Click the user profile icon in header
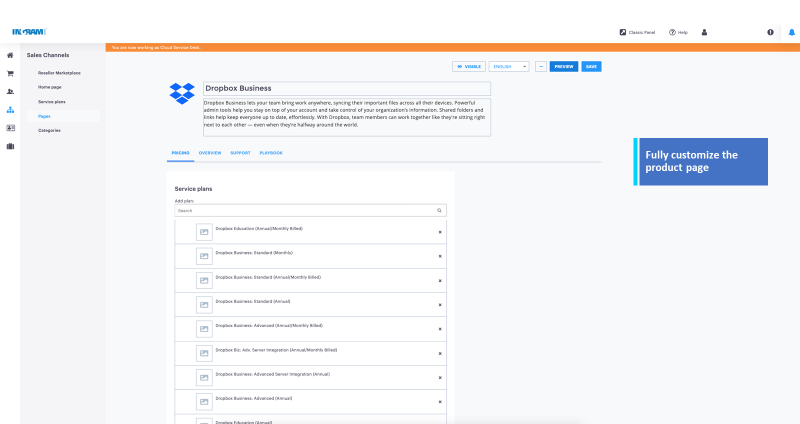800x424 pixels. pyautogui.click(x=704, y=32)
